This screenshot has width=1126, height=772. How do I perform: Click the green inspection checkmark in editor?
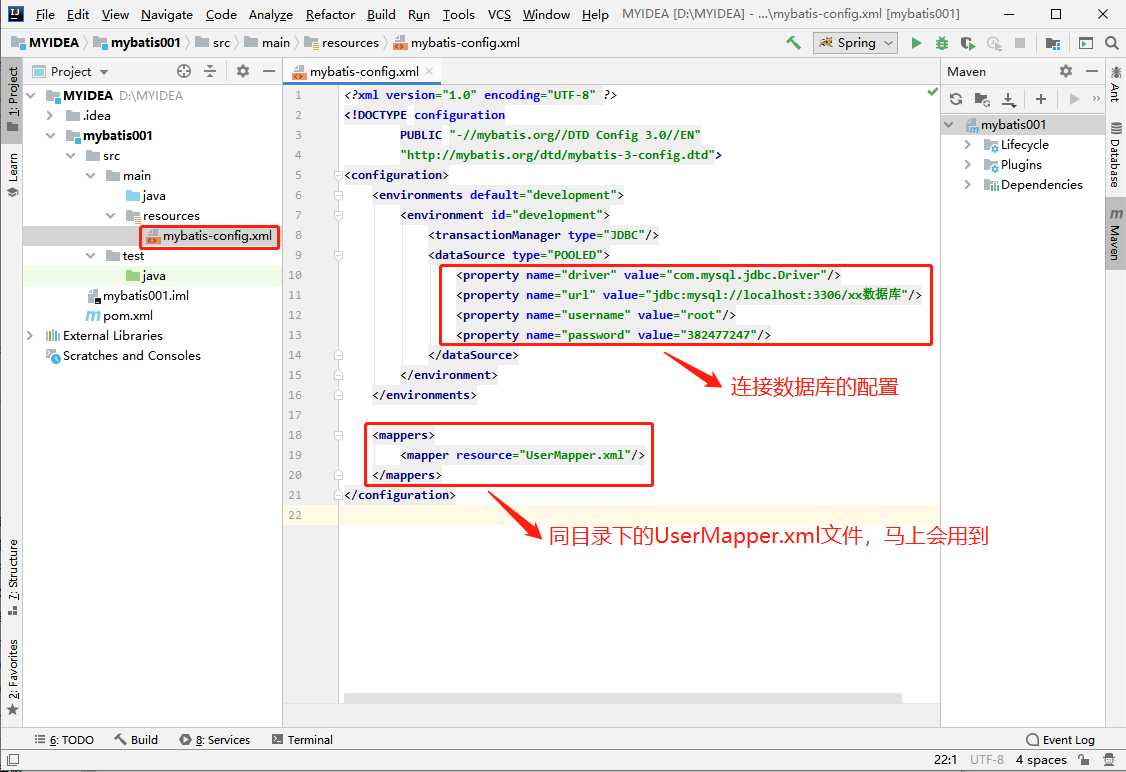tap(932, 91)
